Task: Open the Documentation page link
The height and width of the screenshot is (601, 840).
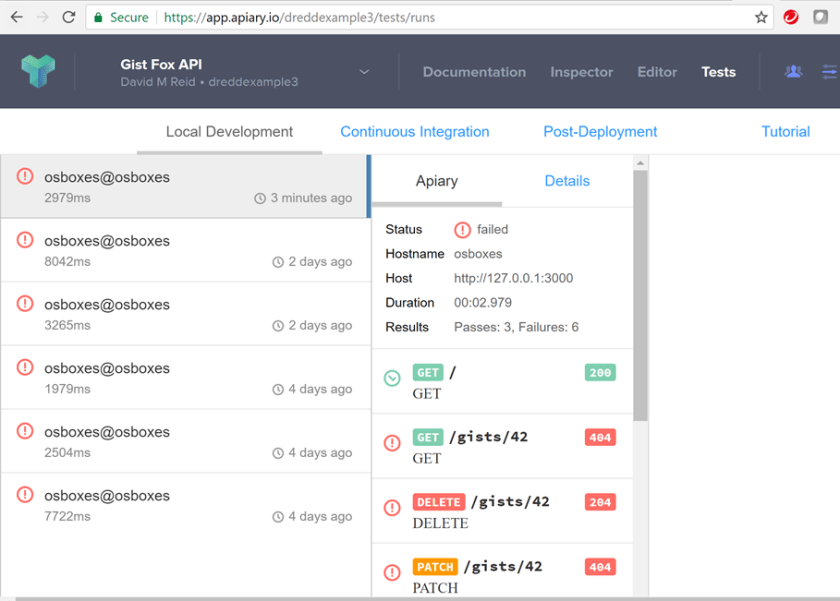Action: [x=474, y=72]
